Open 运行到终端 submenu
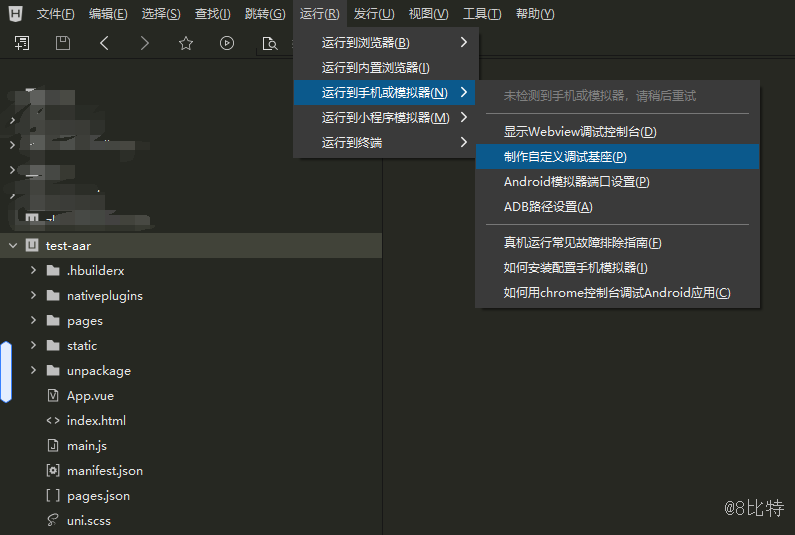Image resolution: width=795 pixels, height=535 pixels. 384,142
